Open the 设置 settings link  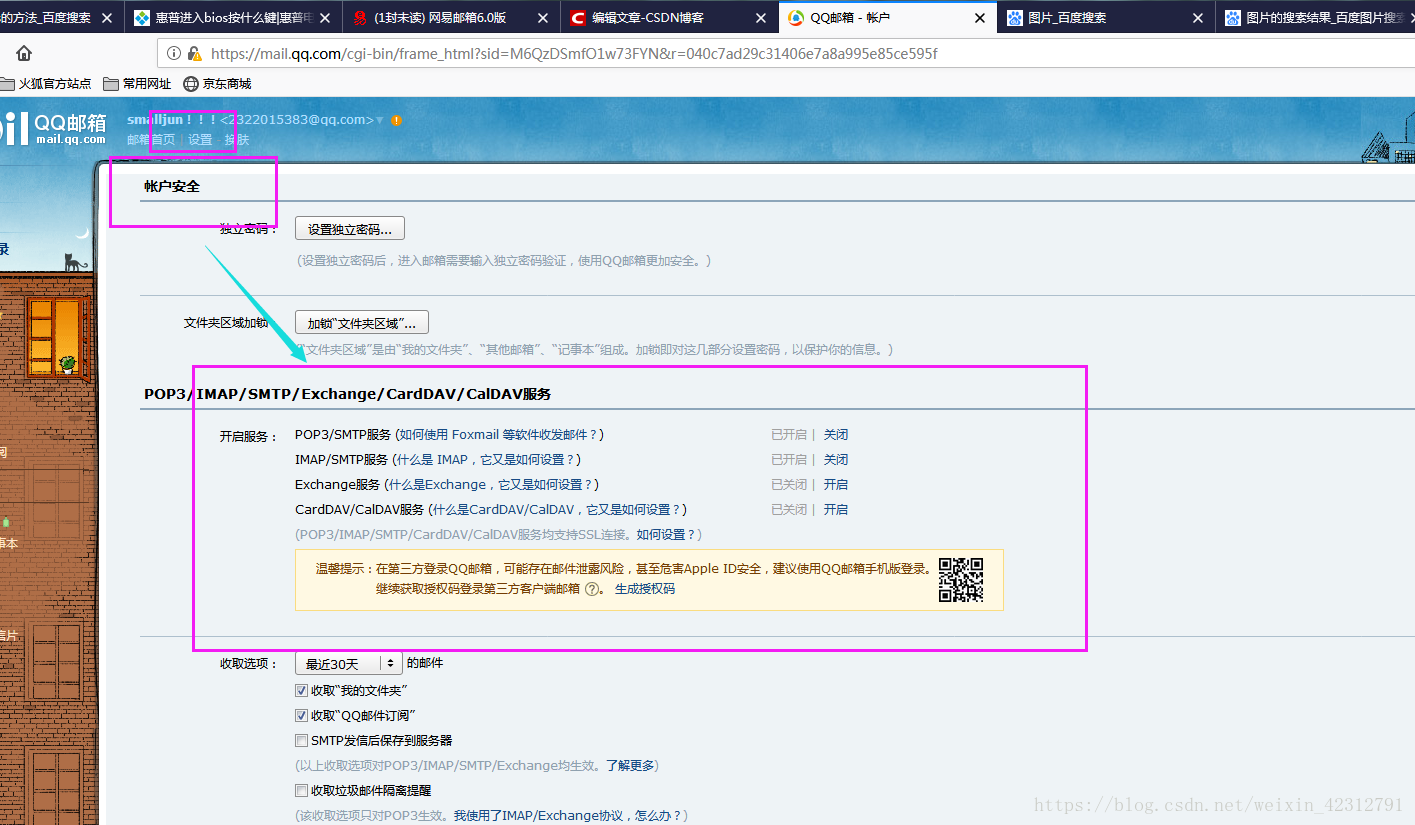click(x=200, y=140)
